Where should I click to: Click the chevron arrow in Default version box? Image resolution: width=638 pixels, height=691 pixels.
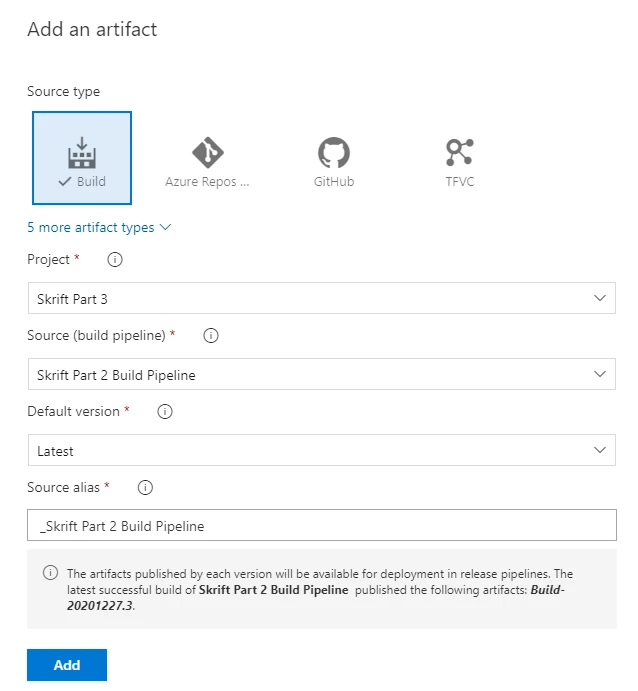pos(600,450)
